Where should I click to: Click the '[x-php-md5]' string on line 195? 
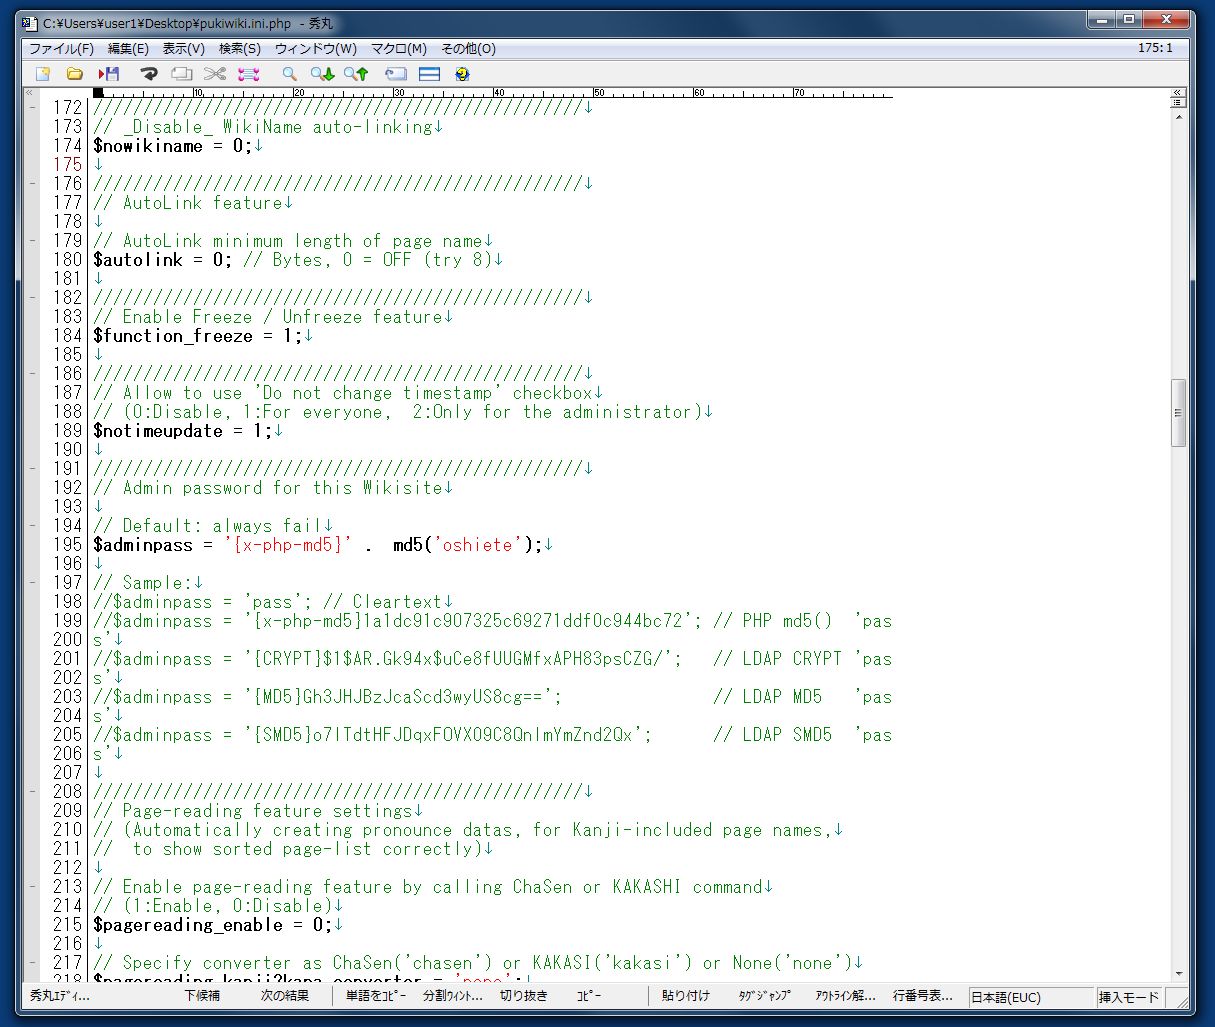point(288,545)
